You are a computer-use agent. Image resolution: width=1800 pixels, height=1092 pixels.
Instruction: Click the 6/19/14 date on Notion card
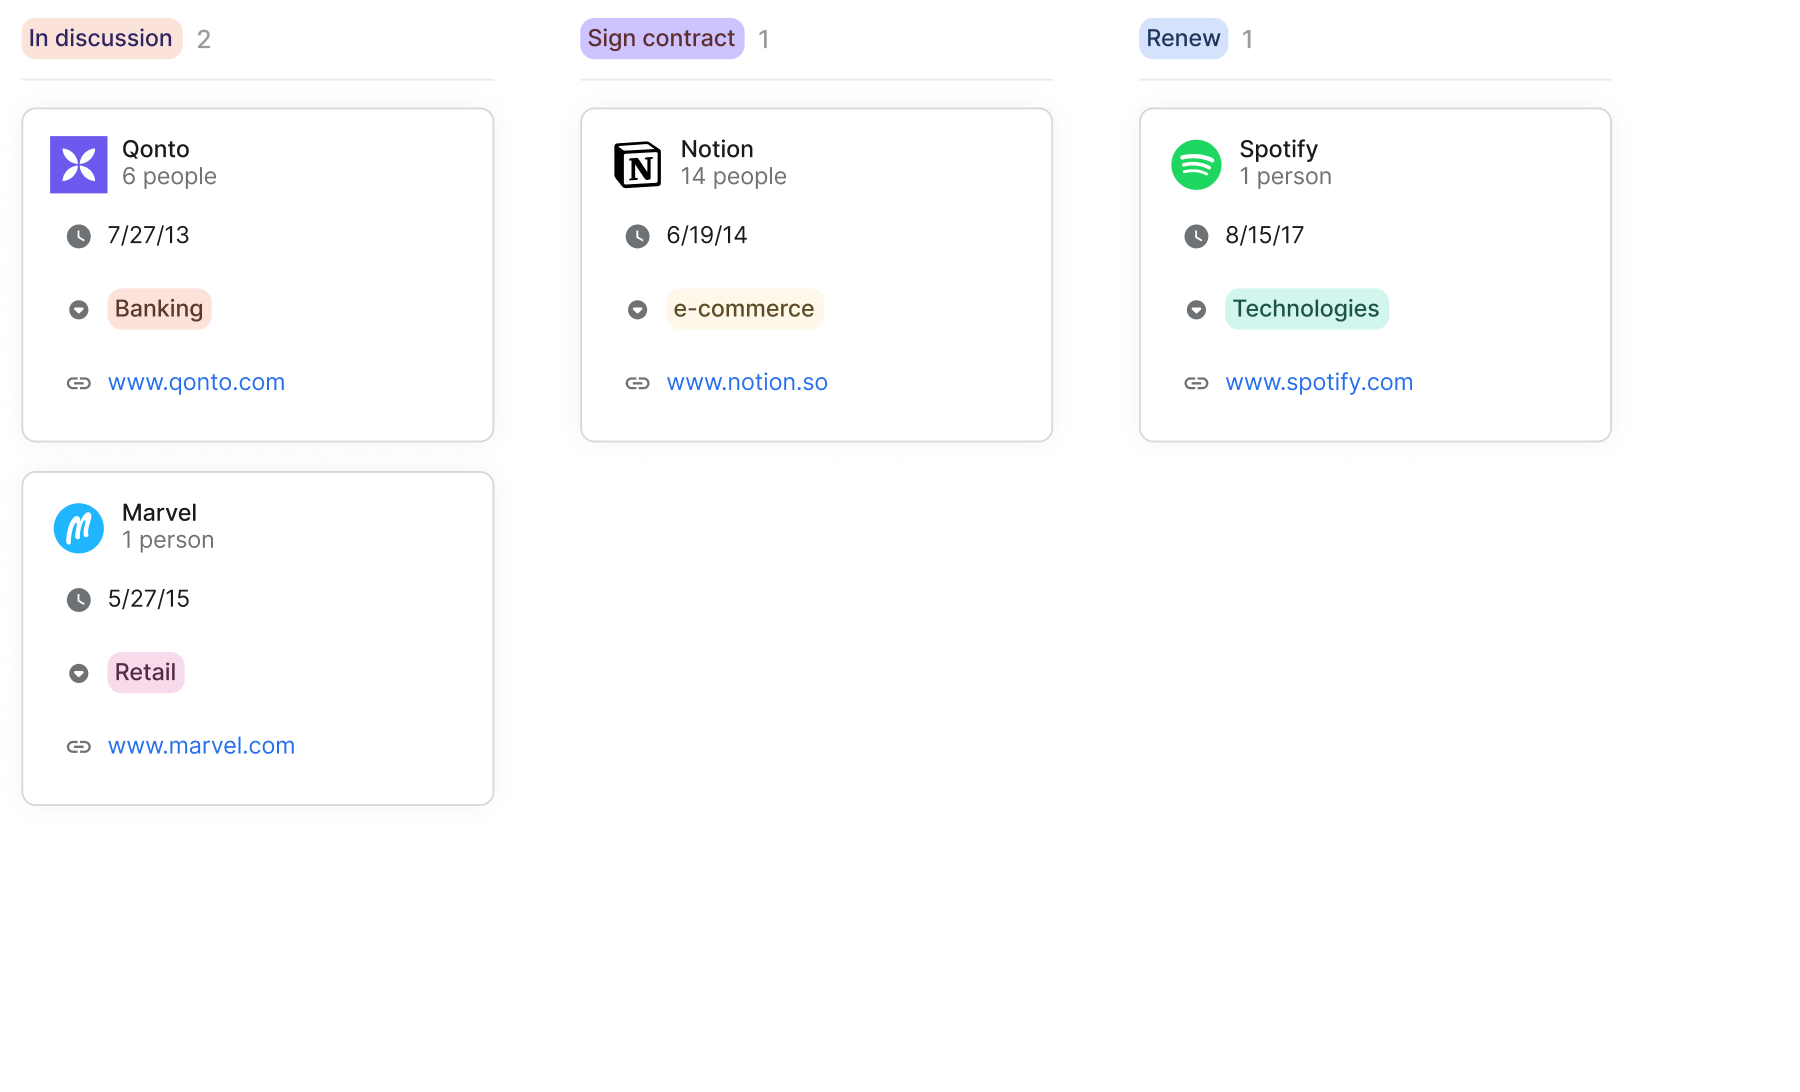pos(707,235)
